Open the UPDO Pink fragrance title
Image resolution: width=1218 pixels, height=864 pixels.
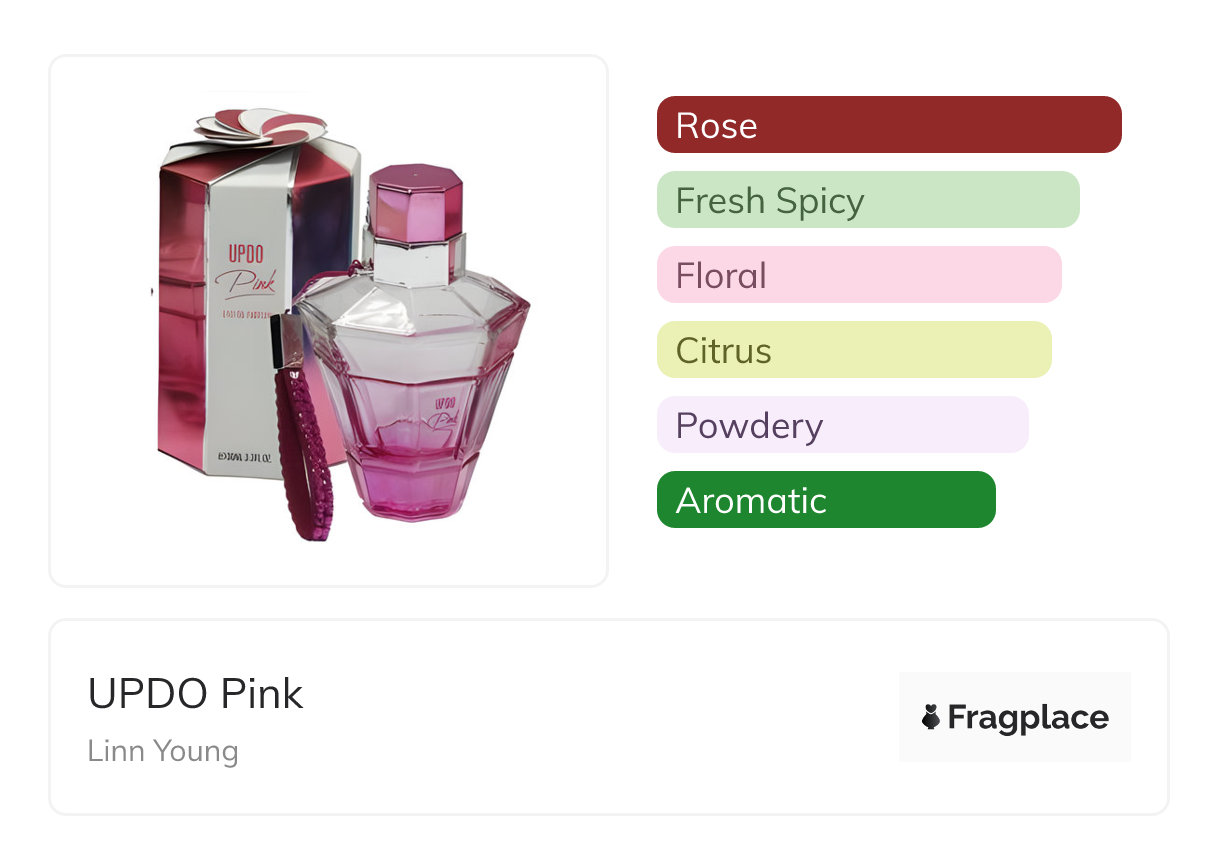(x=195, y=694)
